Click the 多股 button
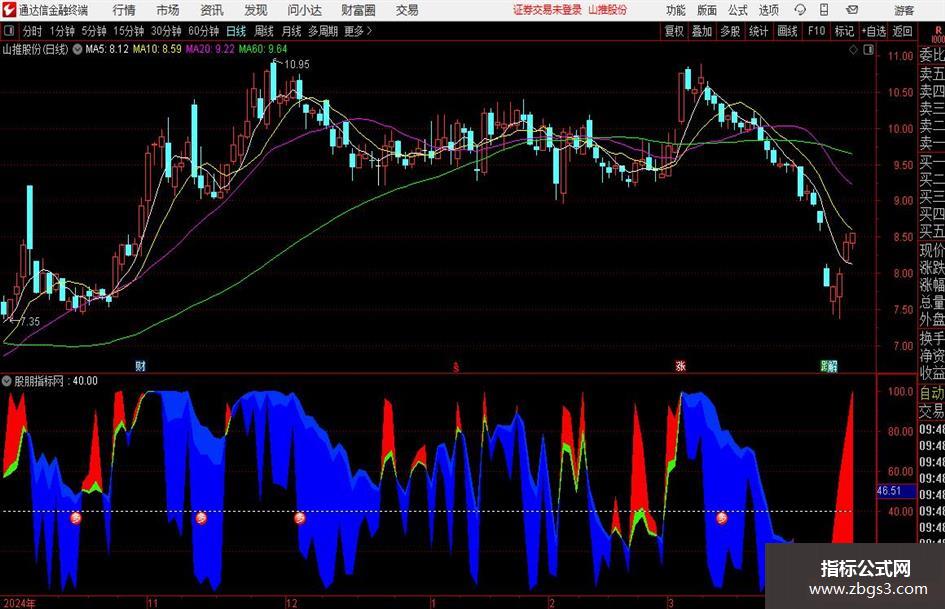The height and width of the screenshot is (609, 945). click(x=729, y=31)
